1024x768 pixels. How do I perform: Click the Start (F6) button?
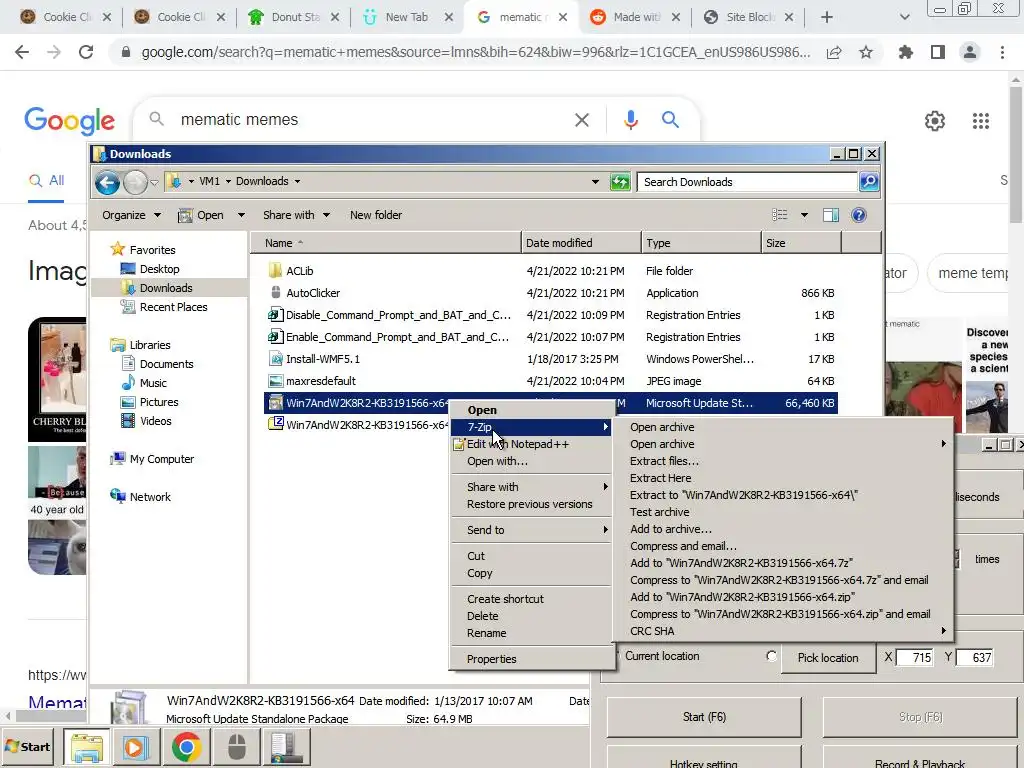click(704, 717)
